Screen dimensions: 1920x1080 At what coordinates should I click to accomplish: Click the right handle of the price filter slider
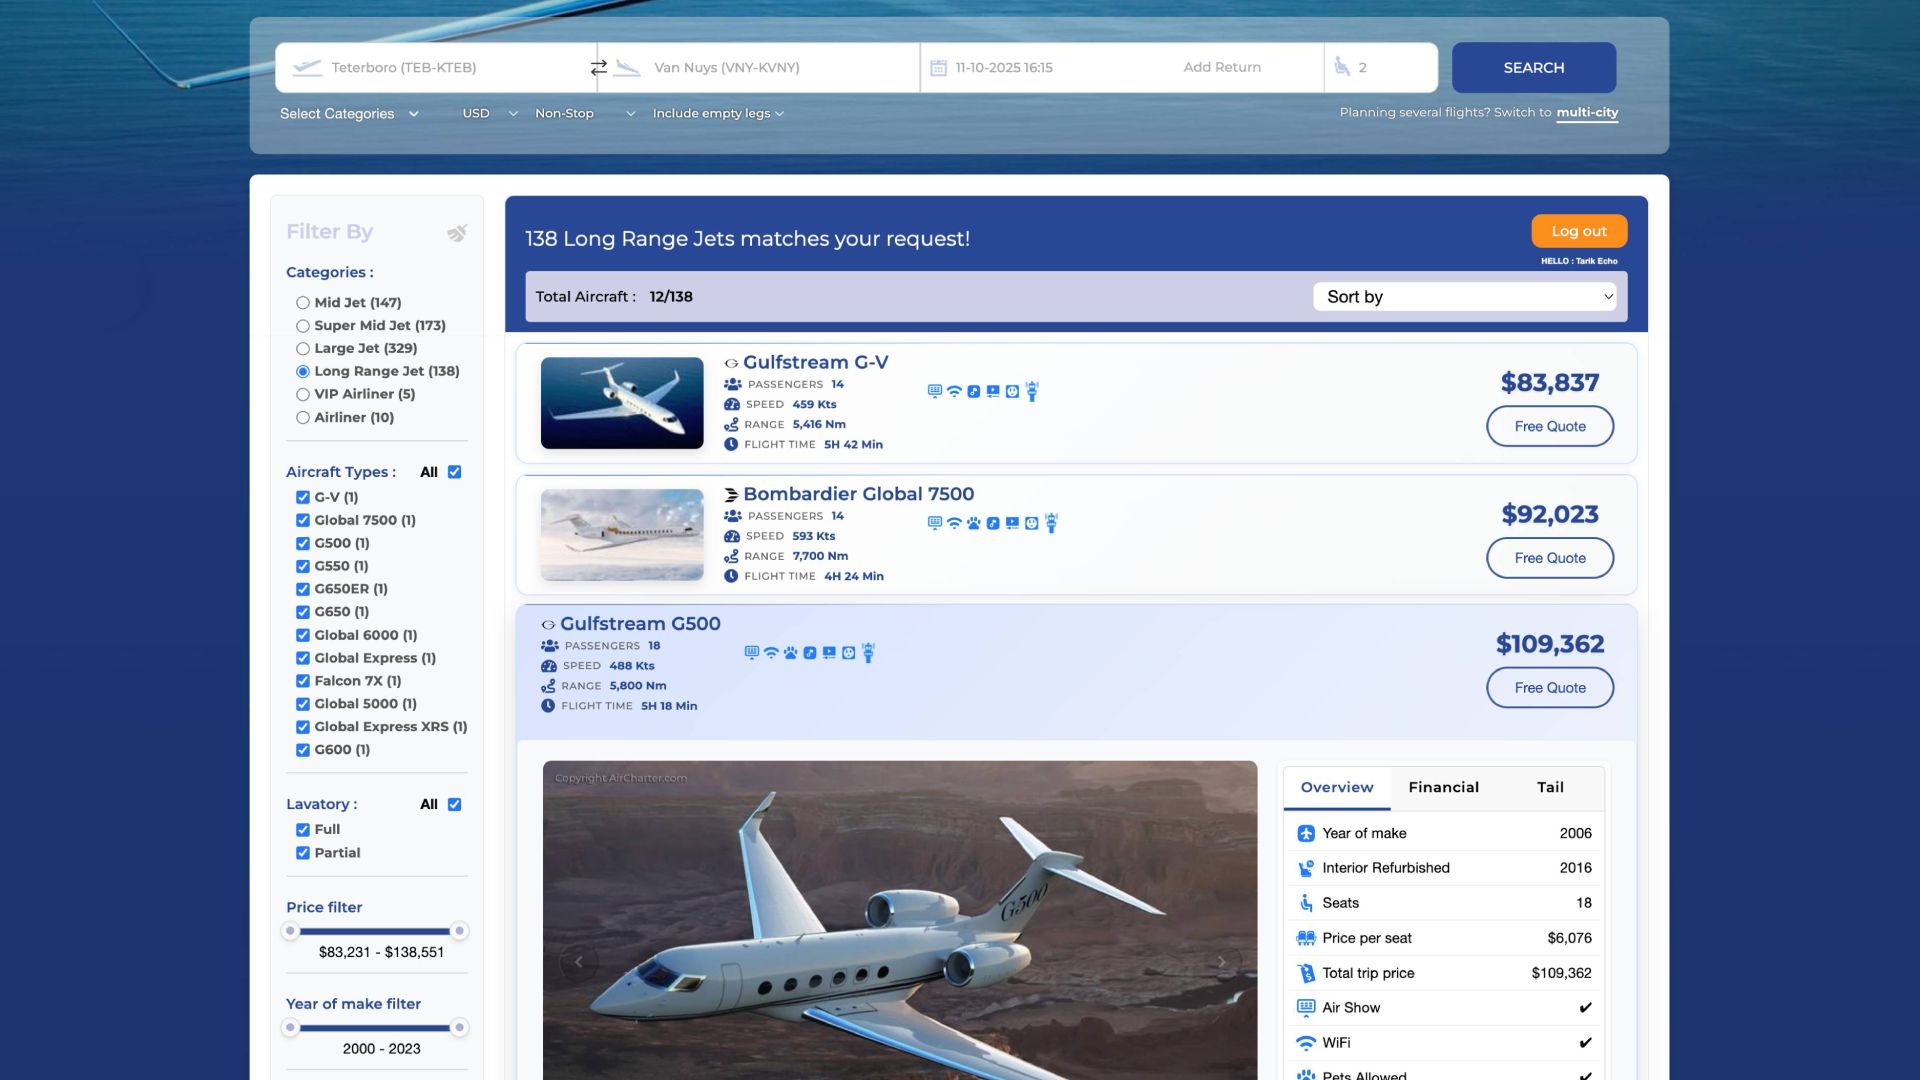(x=459, y=931)
